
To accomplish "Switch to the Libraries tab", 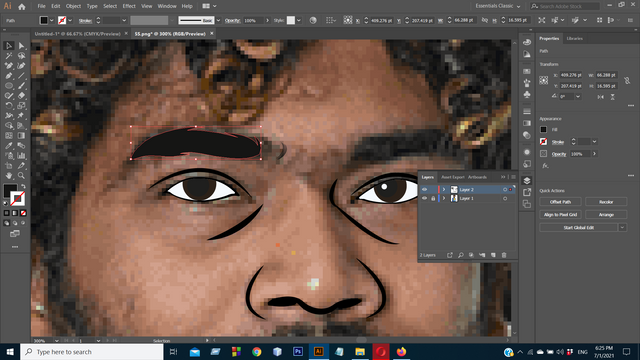I will [x=574, y=38].
